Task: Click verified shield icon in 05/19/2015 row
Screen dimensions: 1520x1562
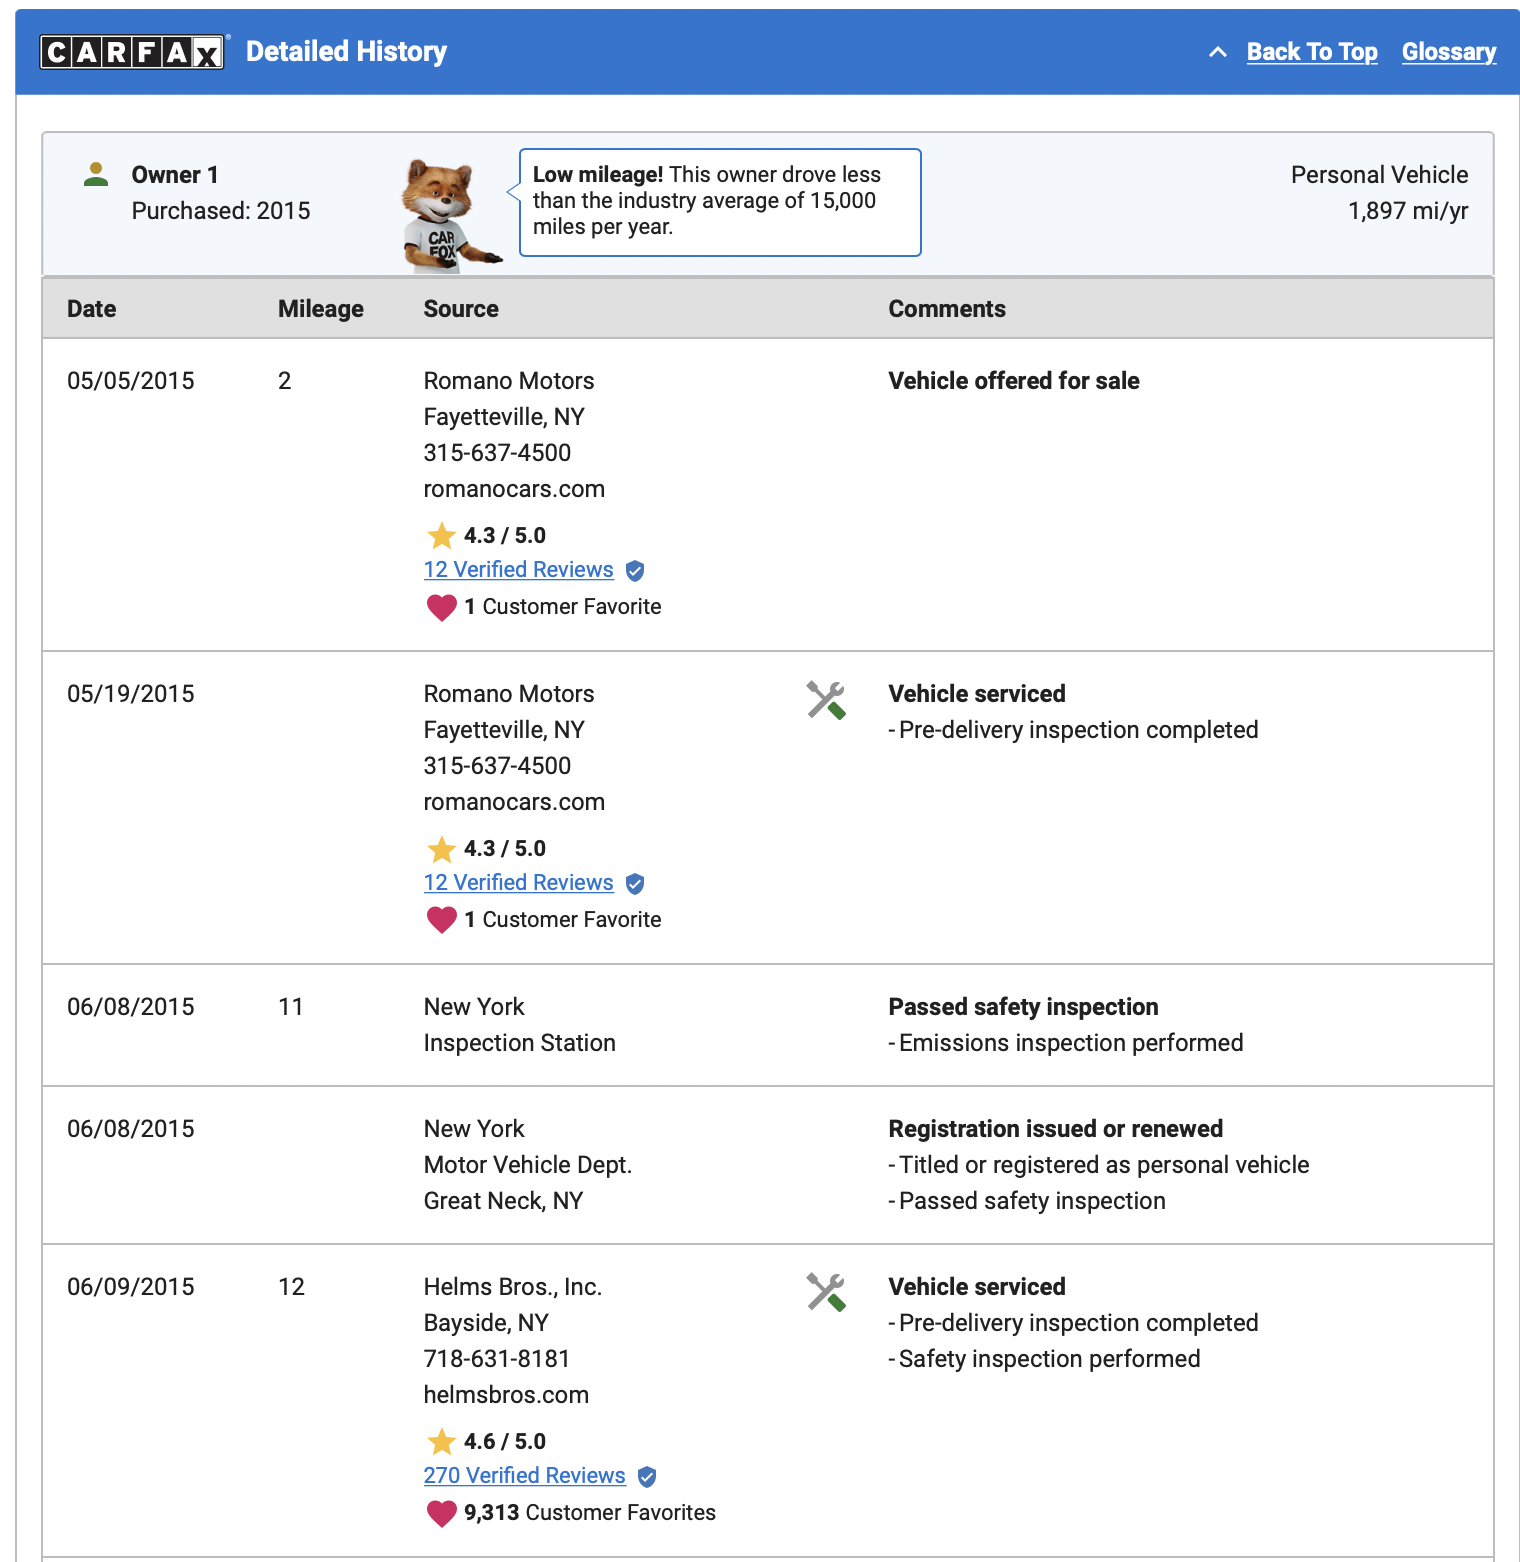Action: (x=635, y=884)
